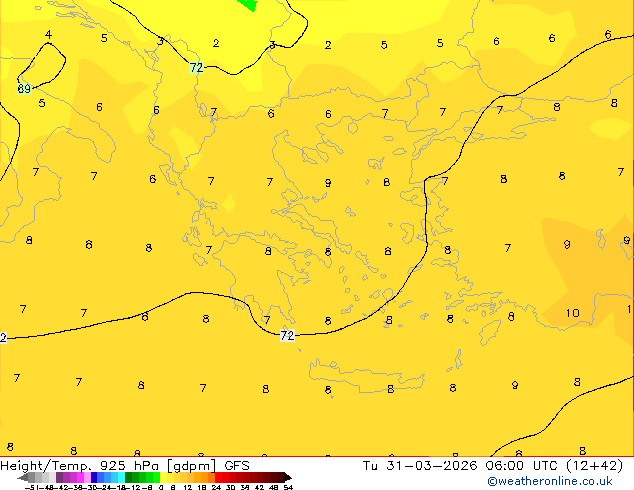Click the legend scale label '24'
This screenshot has width=634, height=490.
(216, 487)
